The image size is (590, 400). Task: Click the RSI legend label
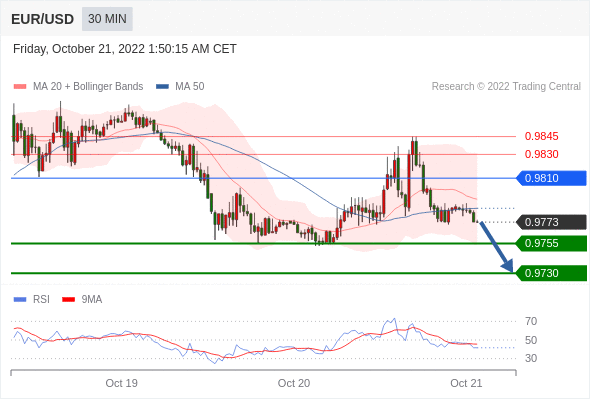pos(41,300)
